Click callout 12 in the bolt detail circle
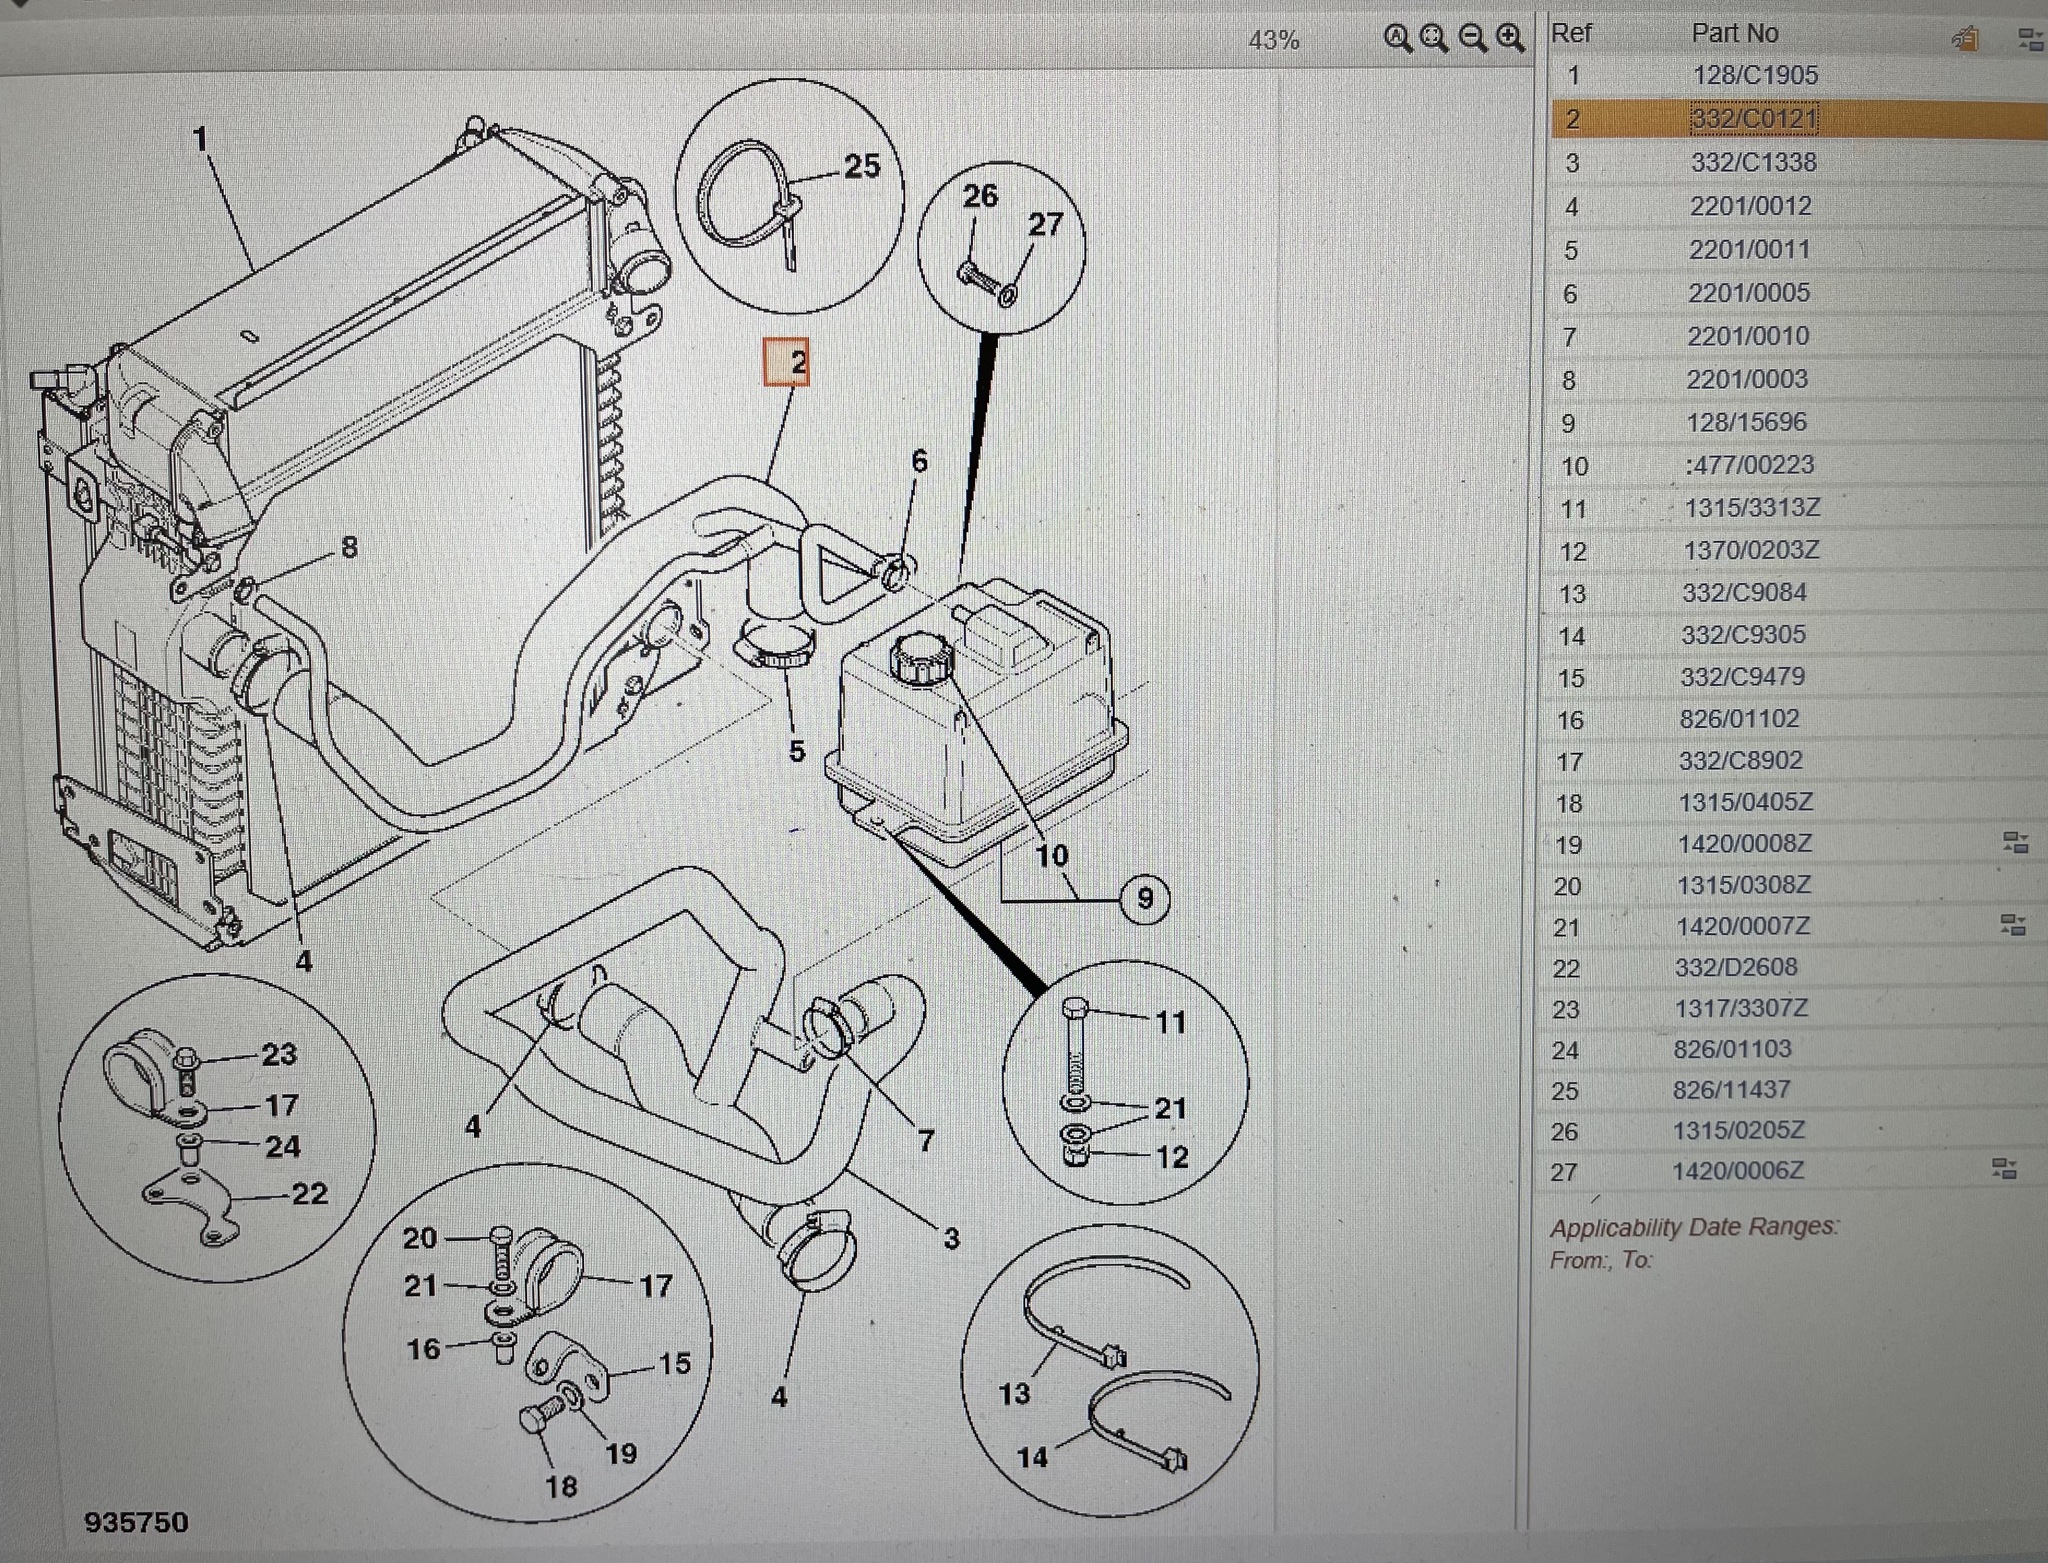This screenshot has height=1563, width=2048. pyautogui.click(x=1172, y=1157)
